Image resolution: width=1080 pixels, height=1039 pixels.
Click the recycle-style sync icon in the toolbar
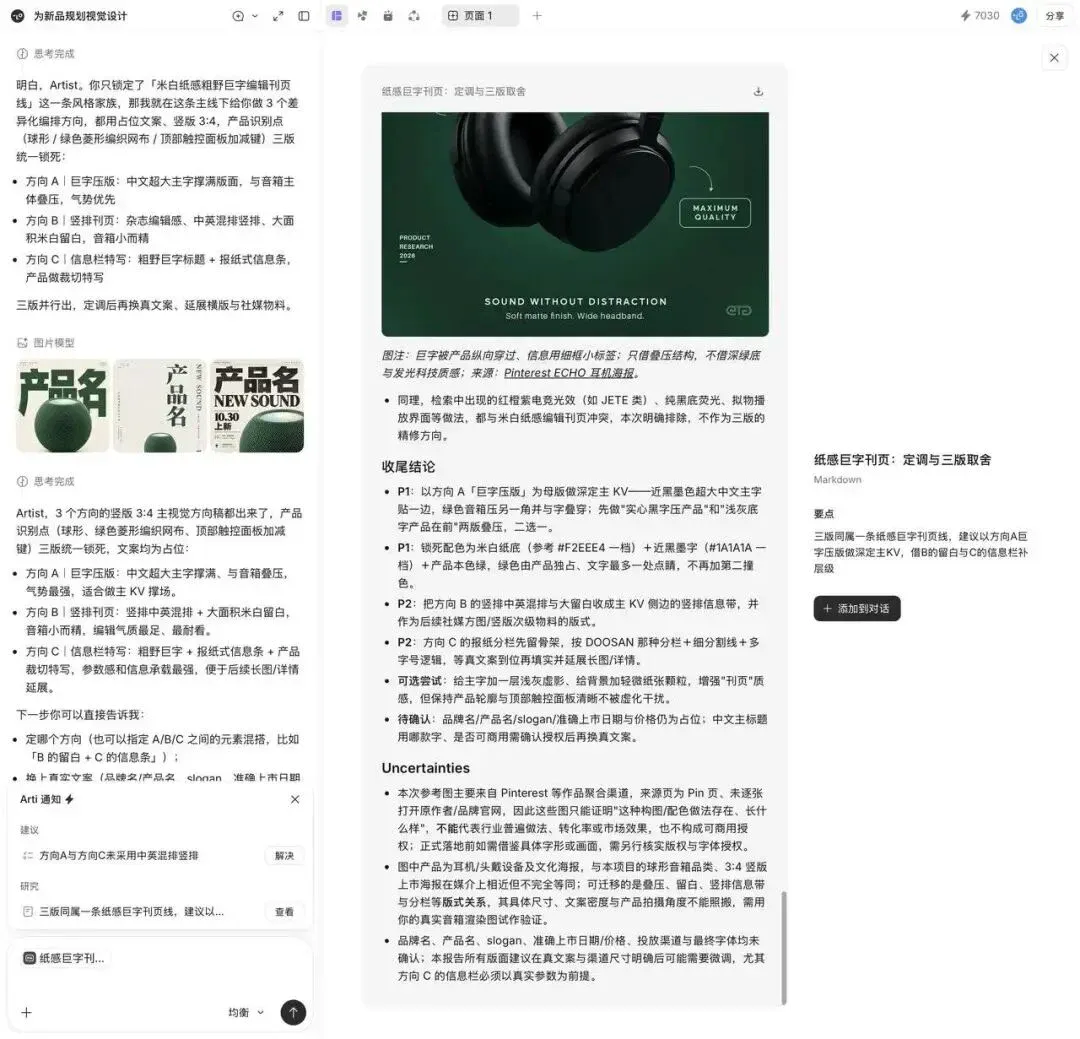click(414, 16)
